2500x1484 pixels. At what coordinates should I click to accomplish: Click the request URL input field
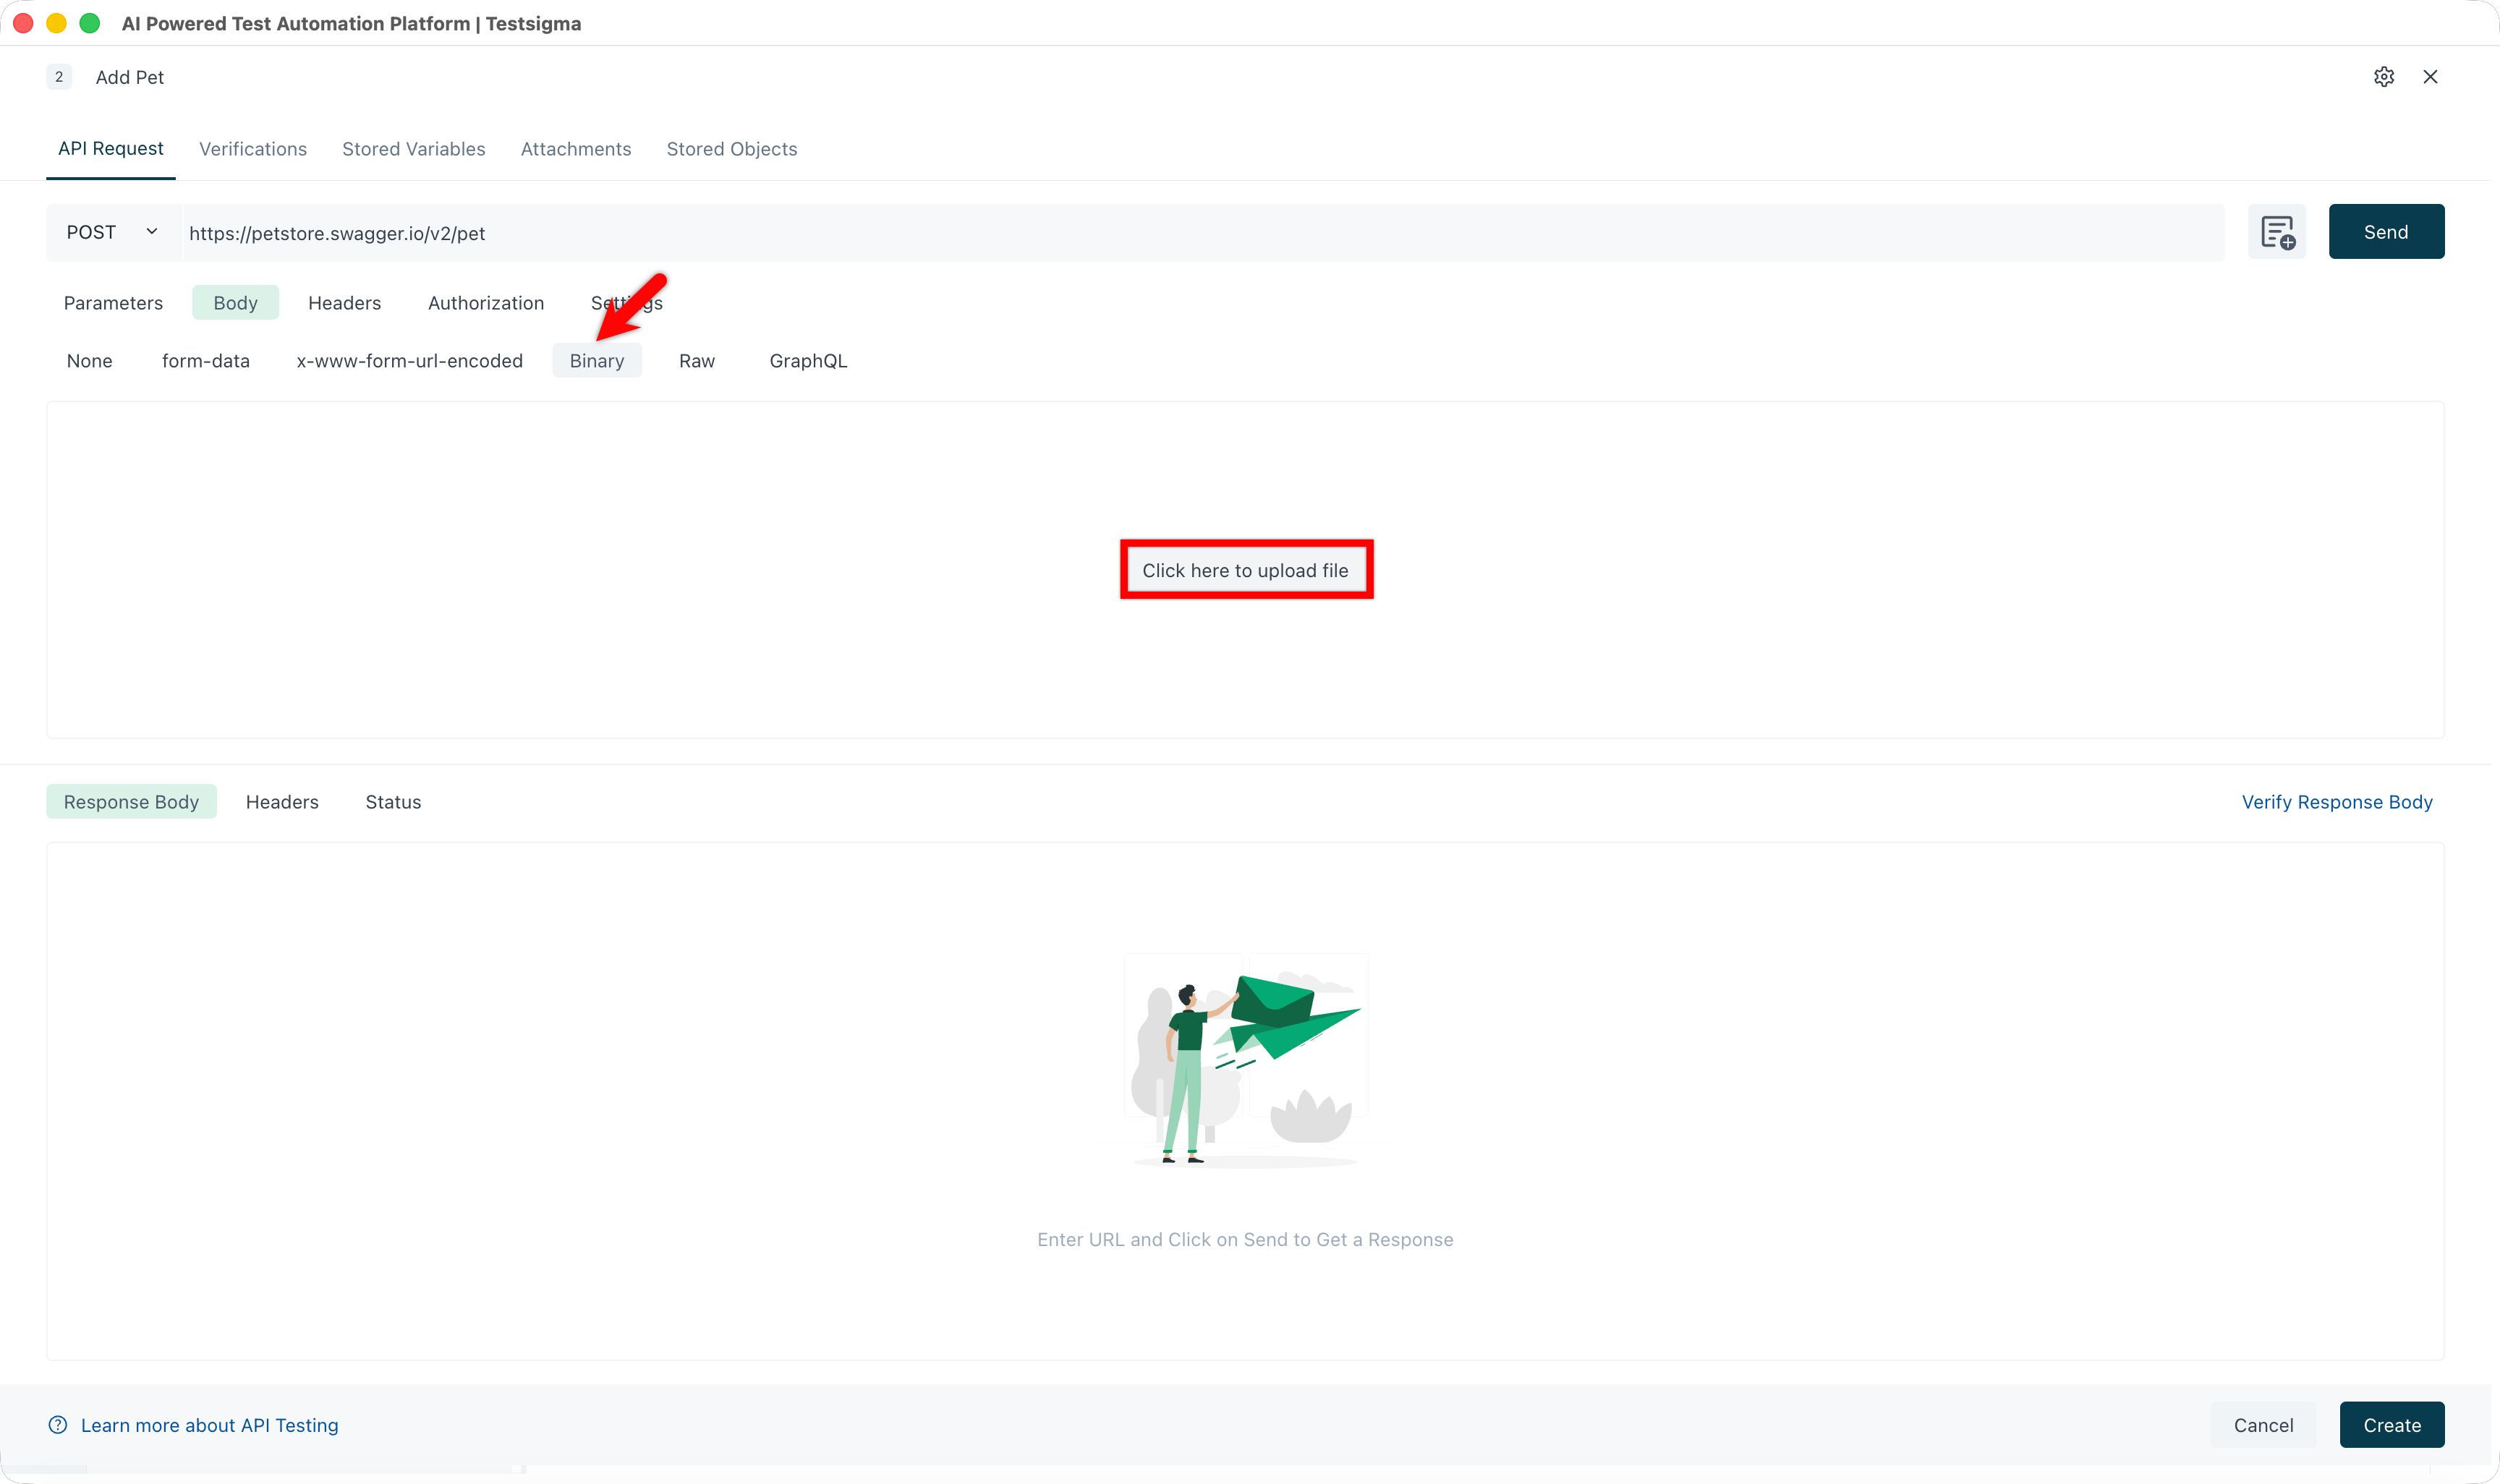click(1200, 233)
